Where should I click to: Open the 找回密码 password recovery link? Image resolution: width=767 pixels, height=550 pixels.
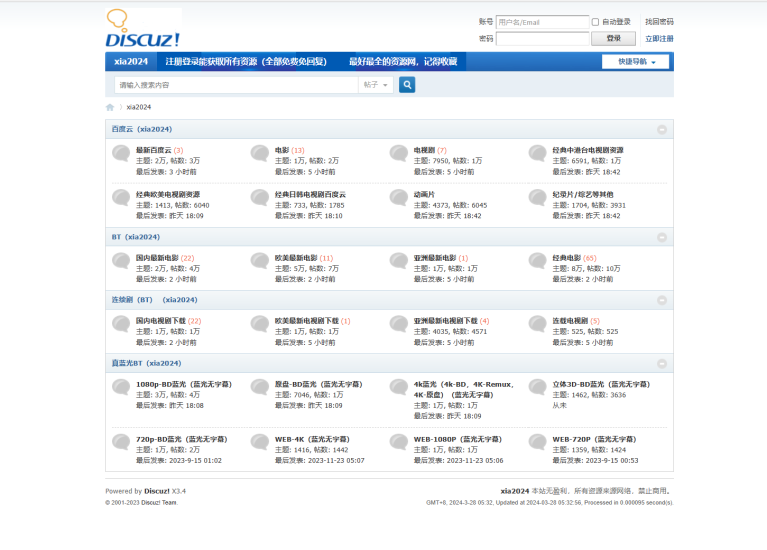point(659,21)
